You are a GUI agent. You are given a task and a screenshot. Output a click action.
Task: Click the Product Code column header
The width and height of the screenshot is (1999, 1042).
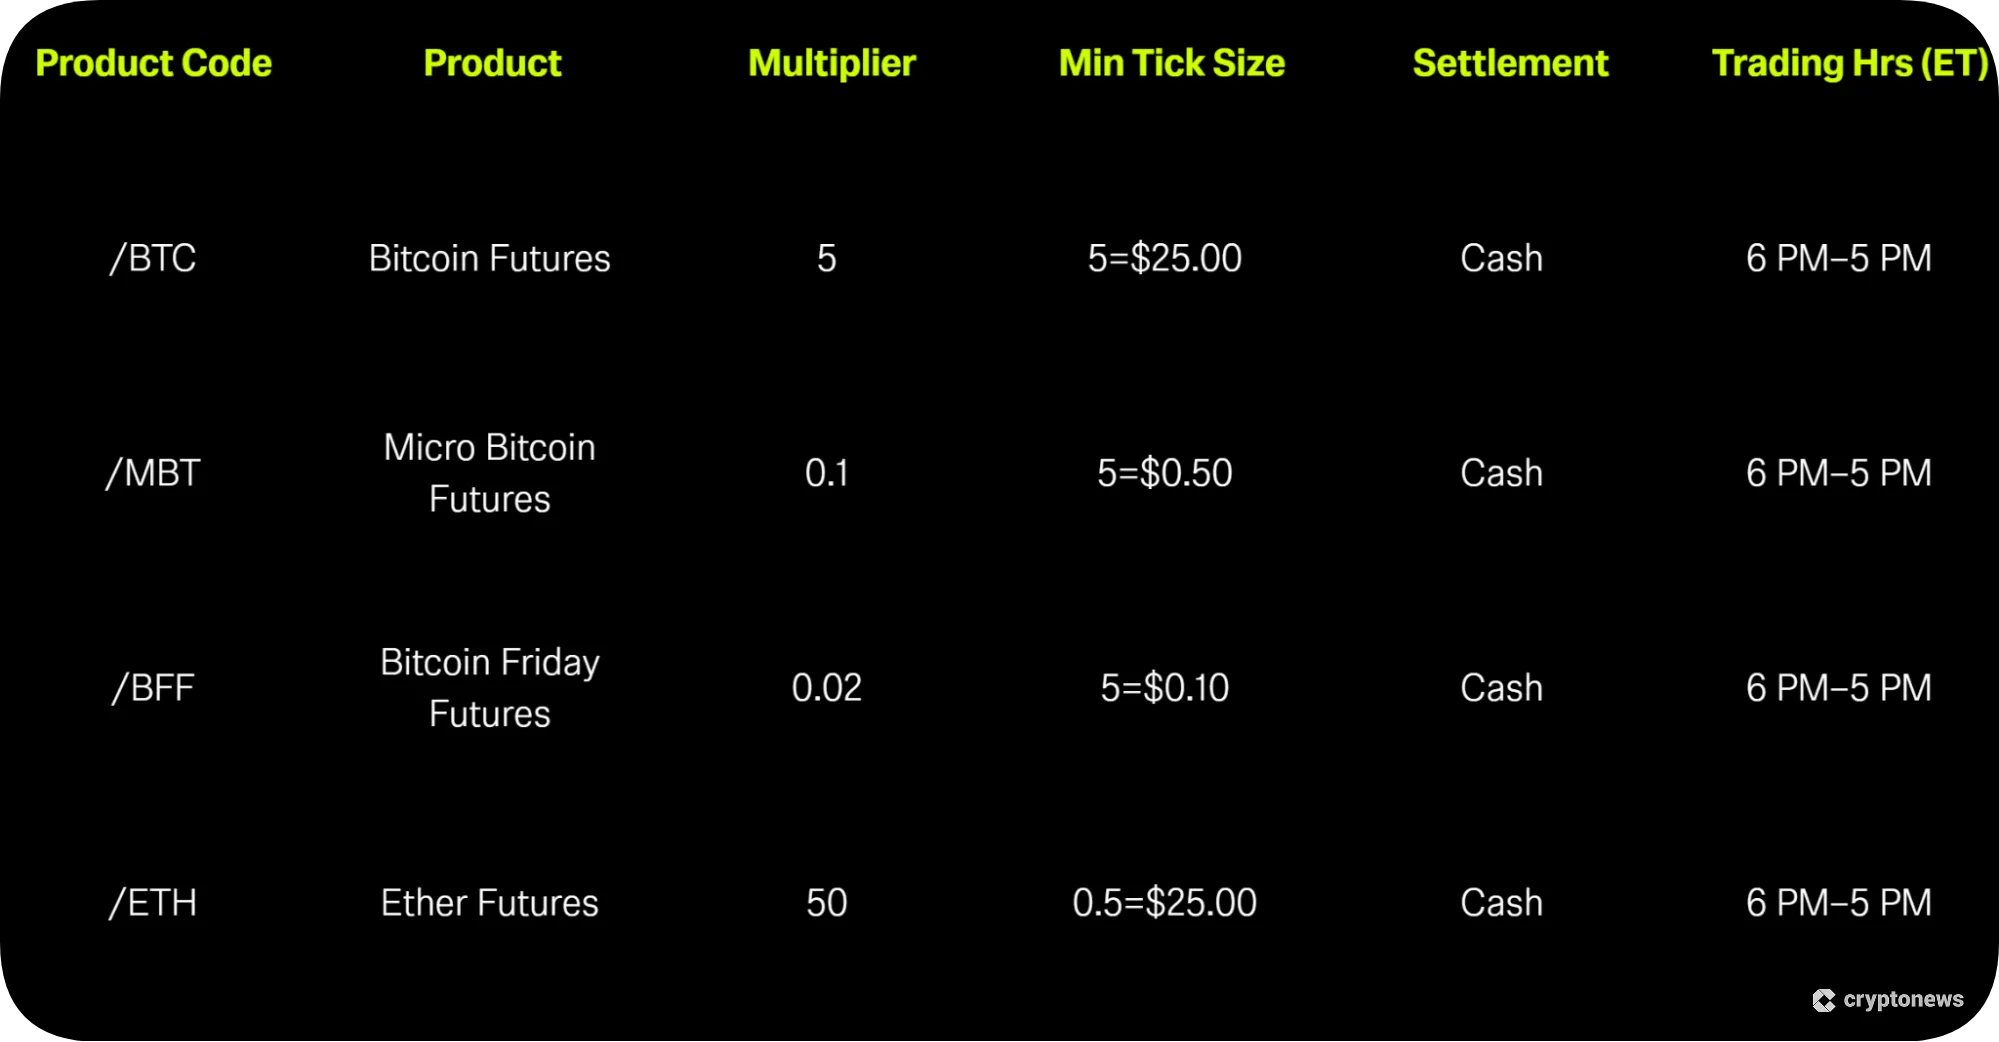tap(153, 63)
